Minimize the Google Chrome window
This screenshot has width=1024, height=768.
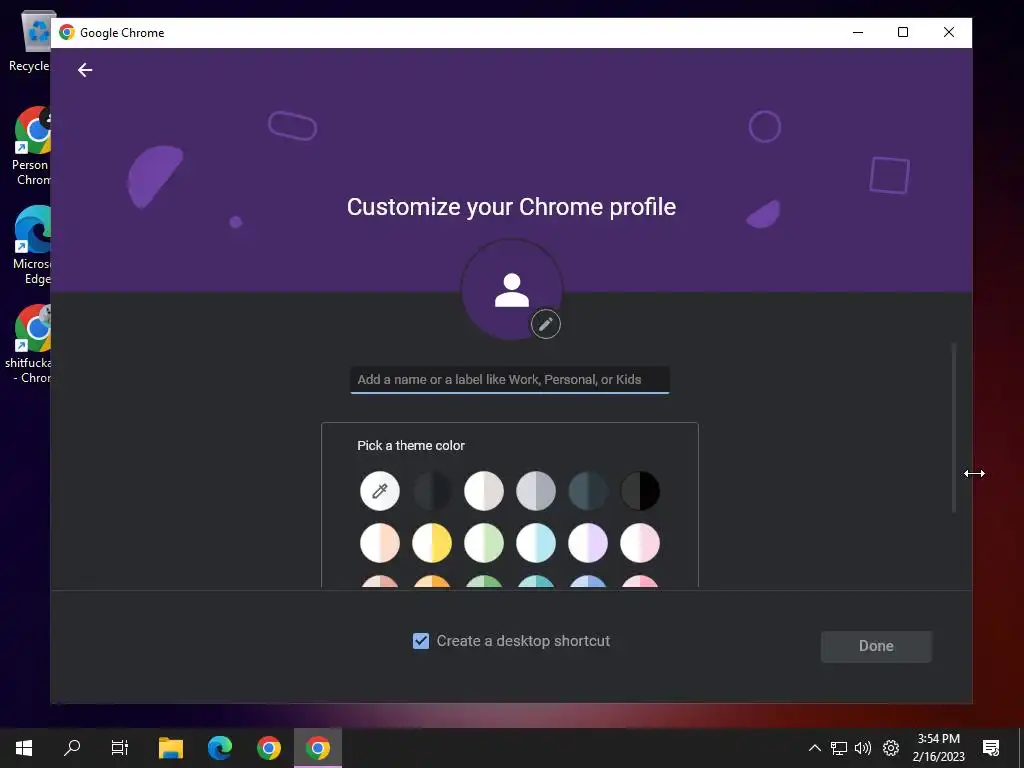(x=858, y=32)
